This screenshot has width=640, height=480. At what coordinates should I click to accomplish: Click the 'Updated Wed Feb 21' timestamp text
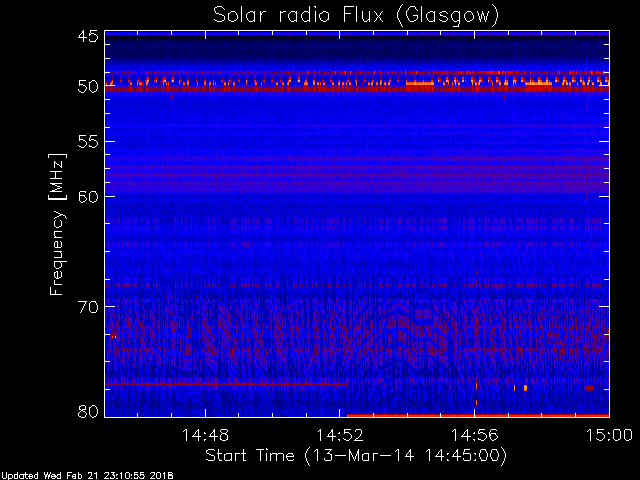click(87, 476)
